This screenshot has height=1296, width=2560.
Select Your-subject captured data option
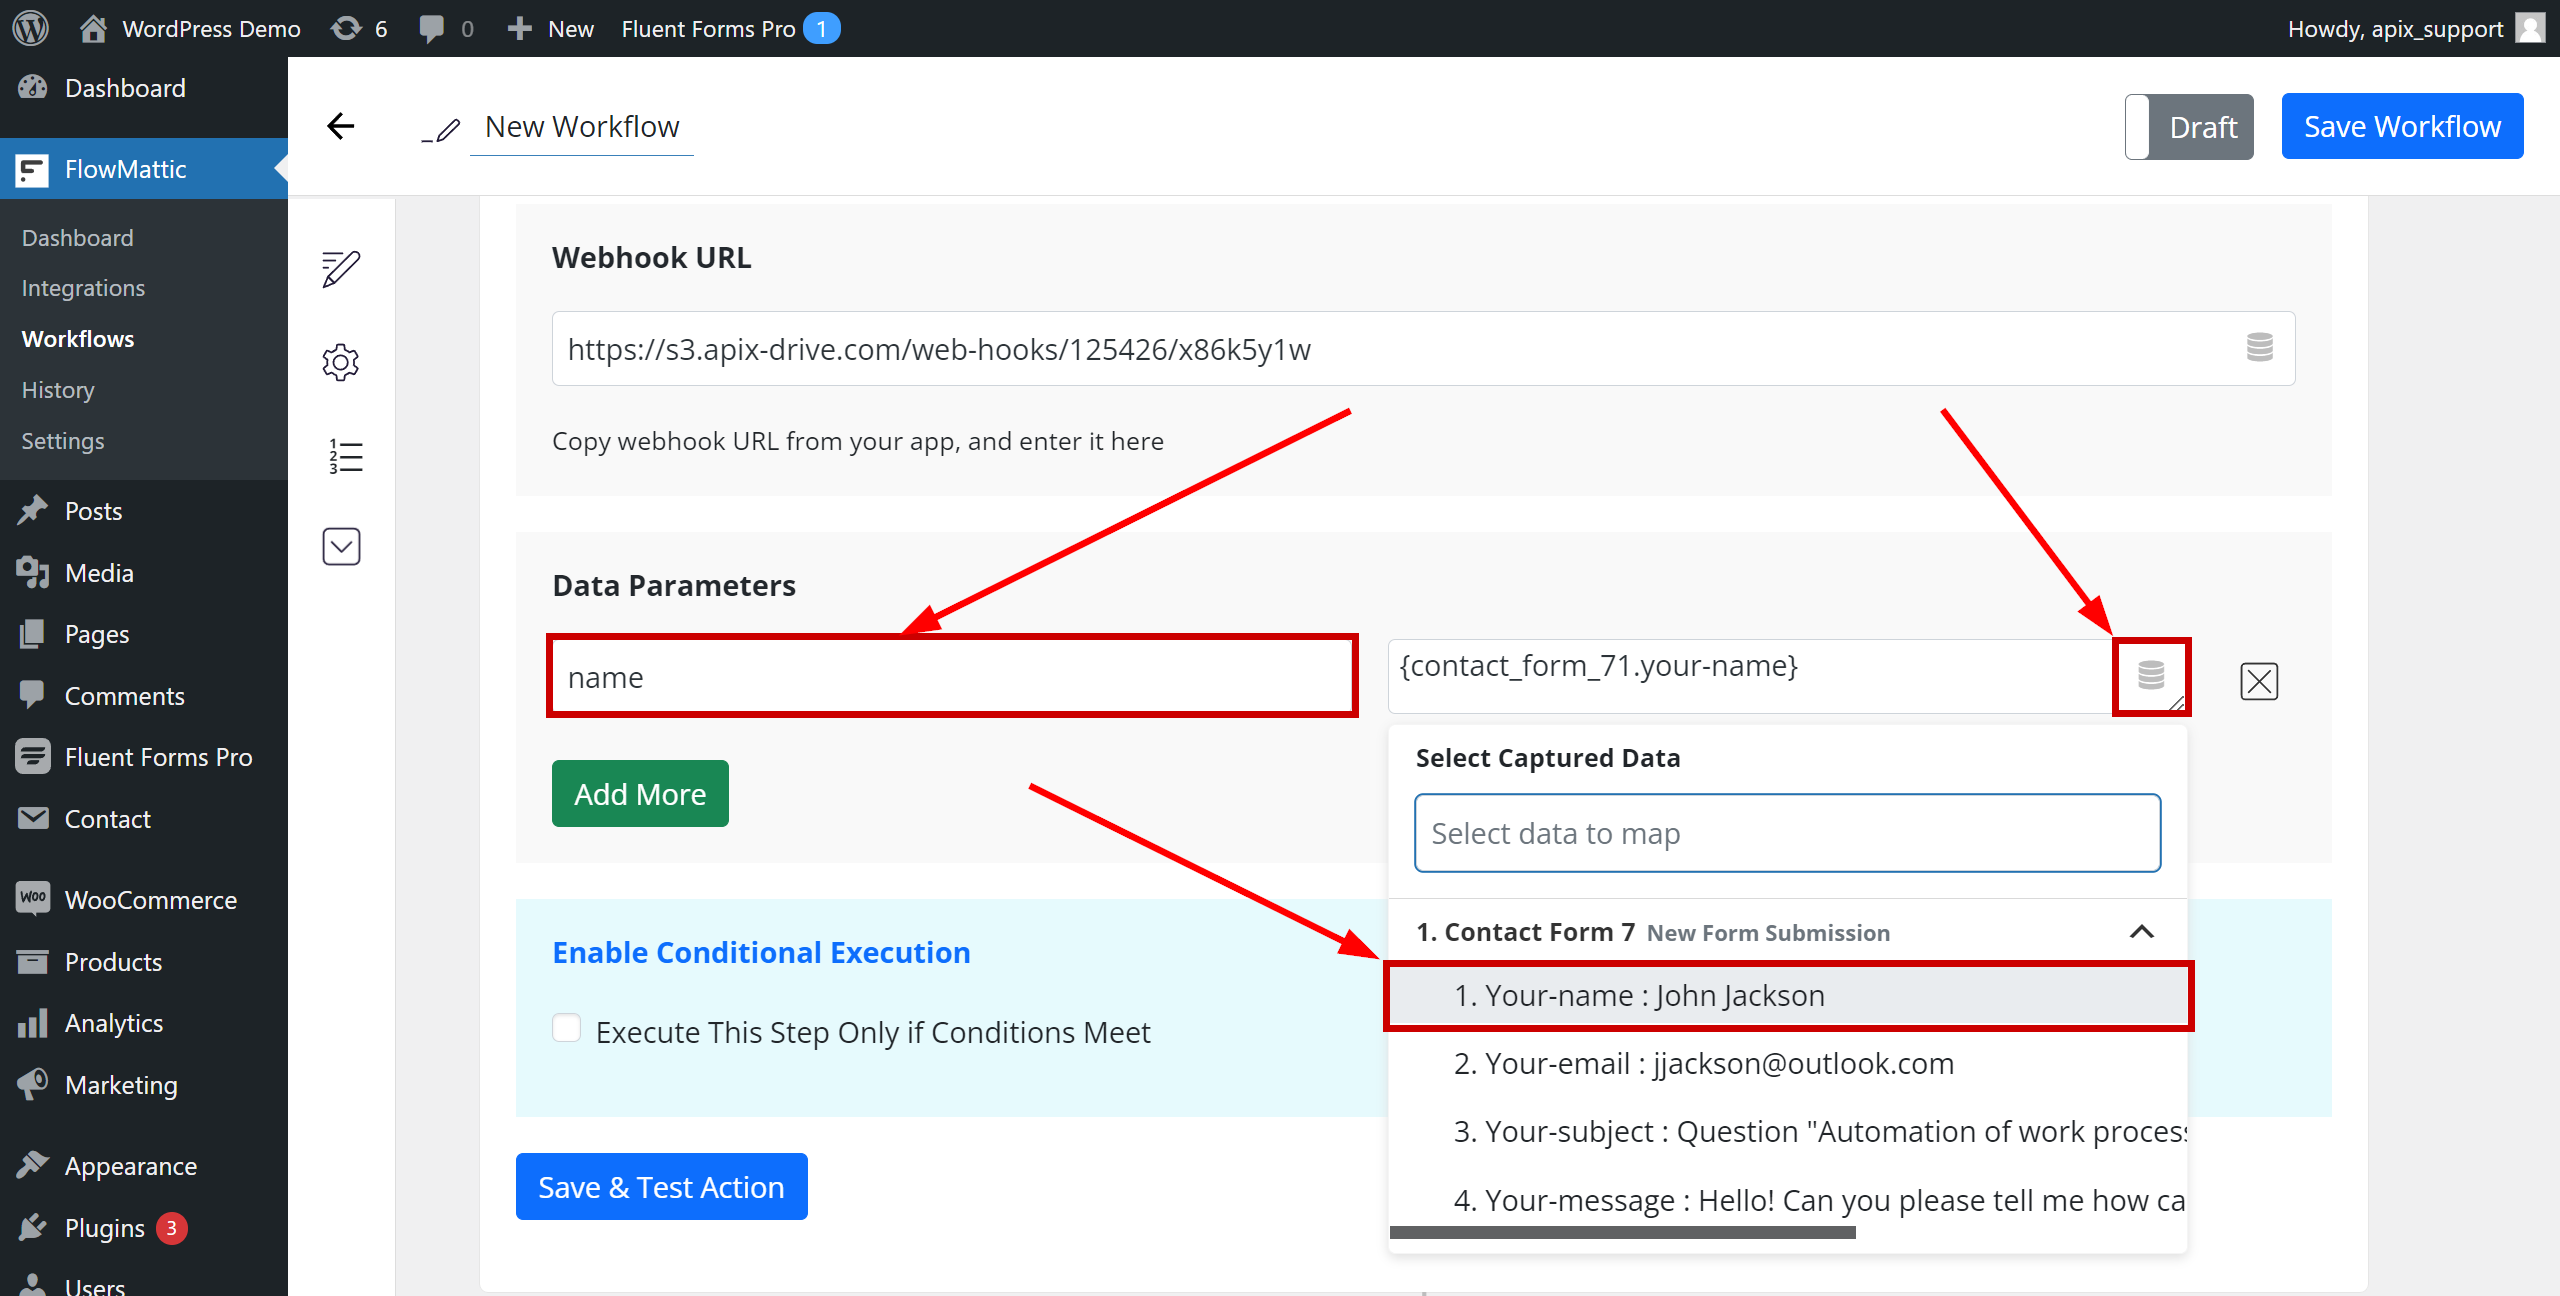click(1788, 1131)
